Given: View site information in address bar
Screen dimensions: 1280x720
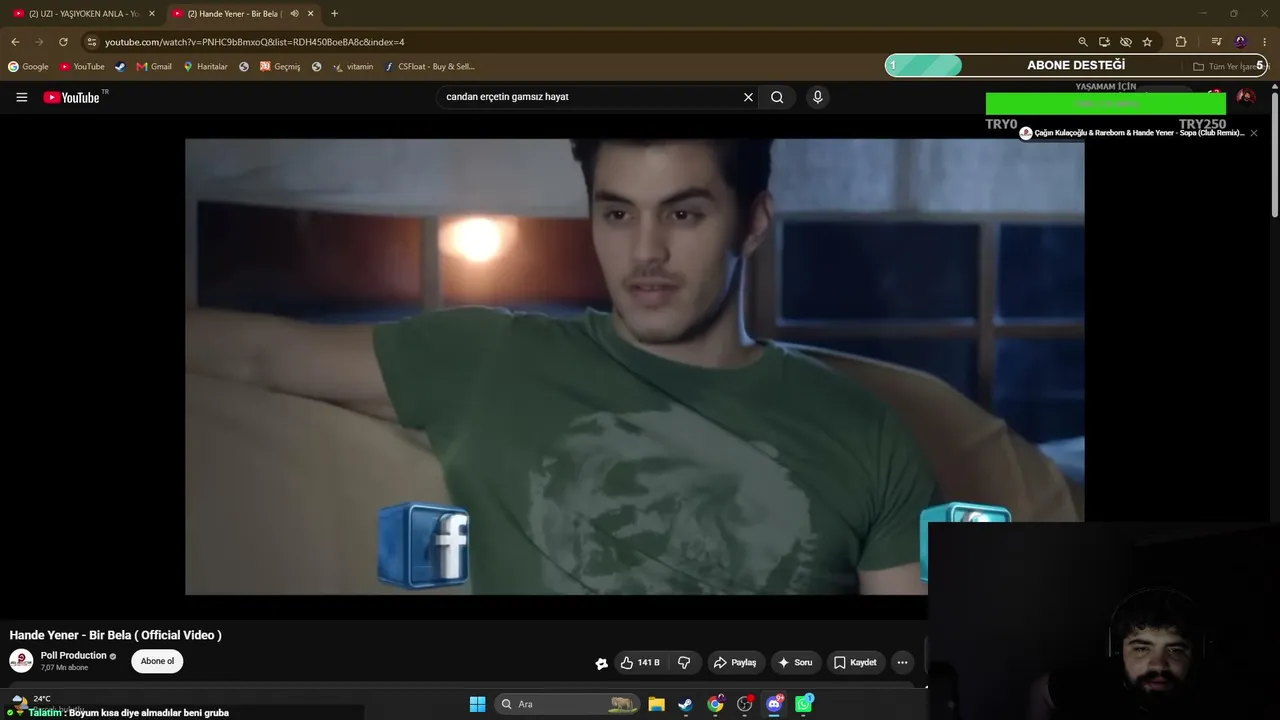Looking at the screenshot, I should pyautogui.click(x=91, y=42).
